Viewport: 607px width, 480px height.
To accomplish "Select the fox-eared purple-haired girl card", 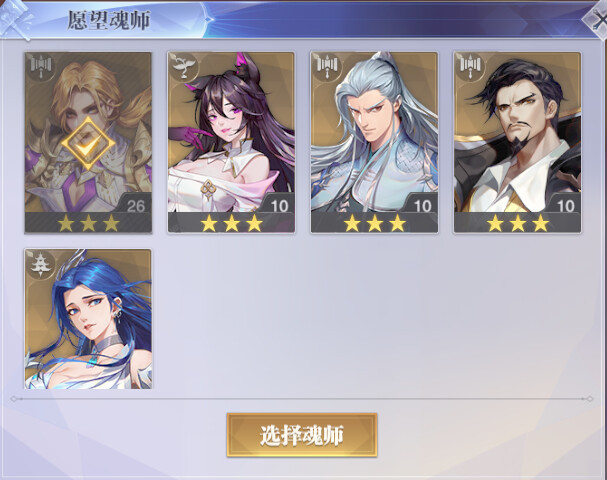I will (x=231, y=142).
